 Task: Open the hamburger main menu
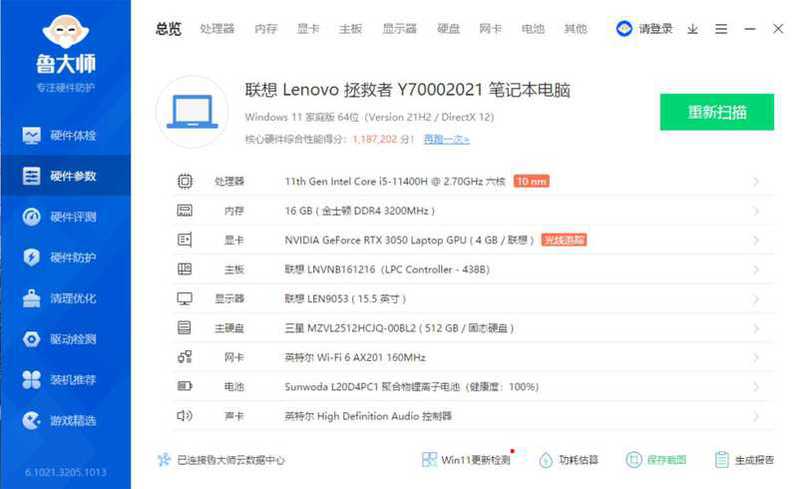721,29
